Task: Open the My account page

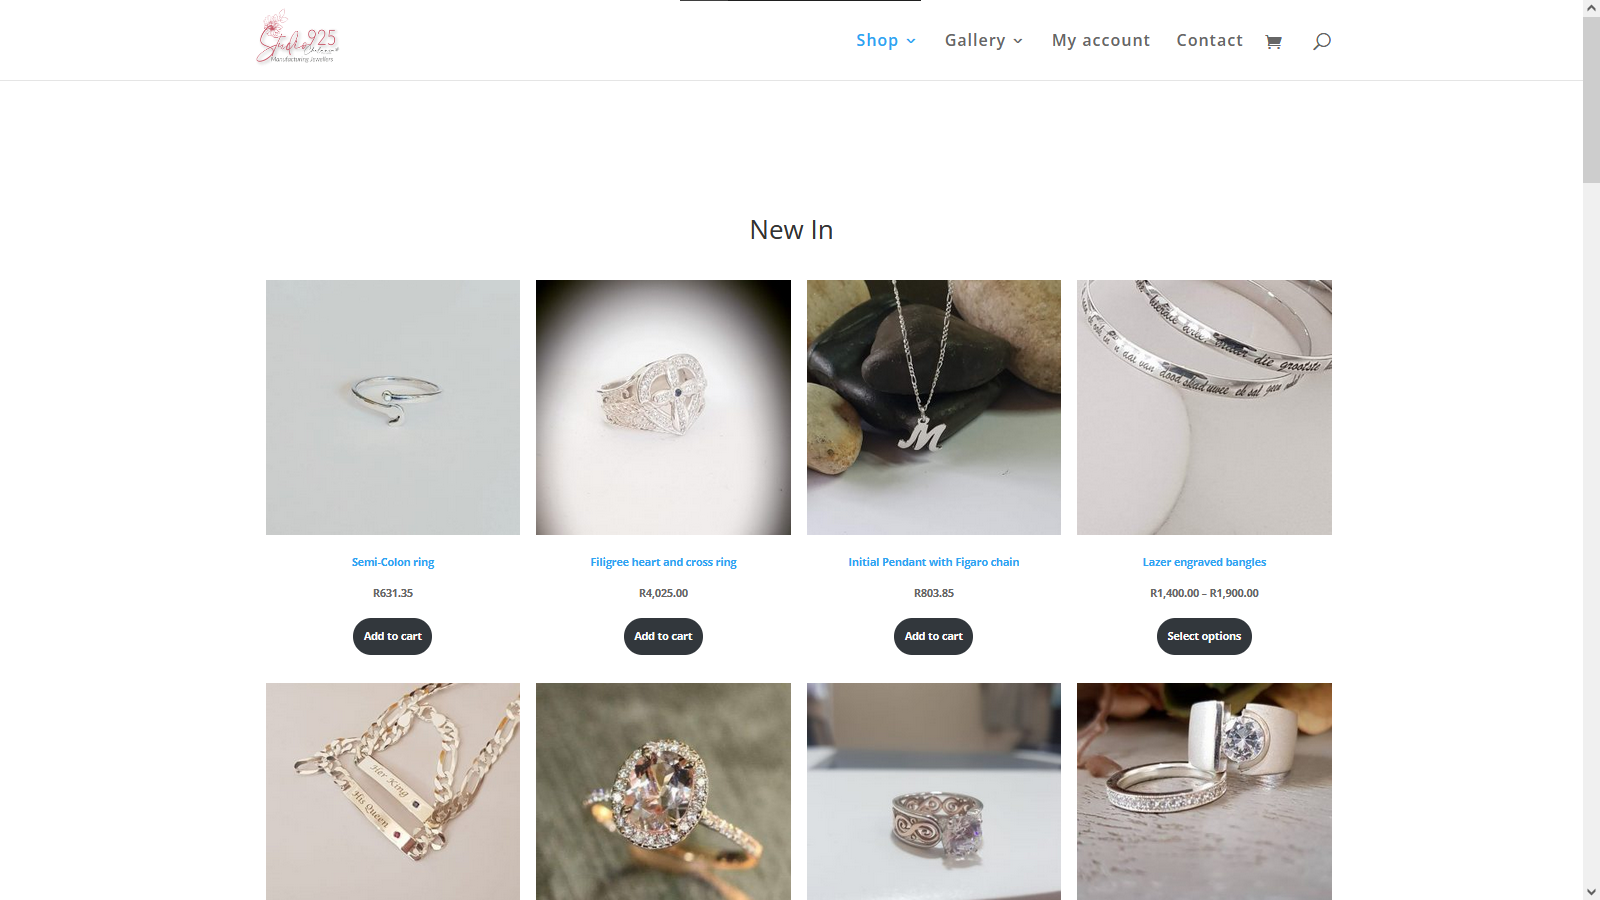Action: [1101, 40]
